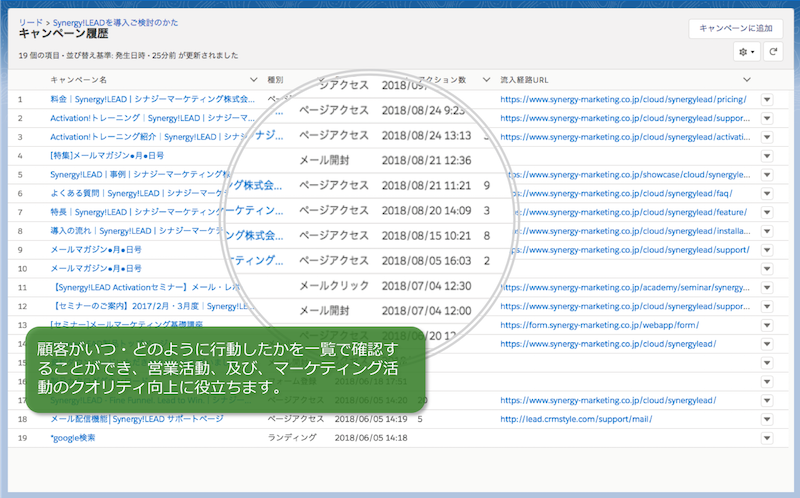
Task: Open Activation!トレーニング campaign link in row 2
Action: (x=152, y=118)
